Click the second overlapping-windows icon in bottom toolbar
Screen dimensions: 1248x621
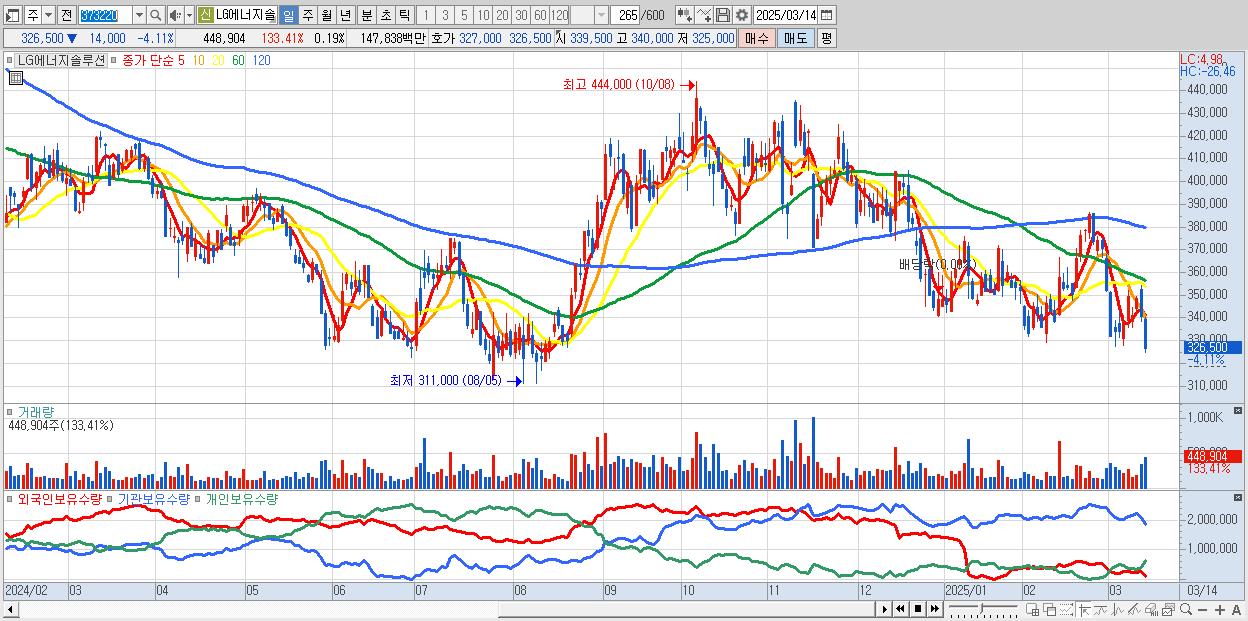(1049, 610)
